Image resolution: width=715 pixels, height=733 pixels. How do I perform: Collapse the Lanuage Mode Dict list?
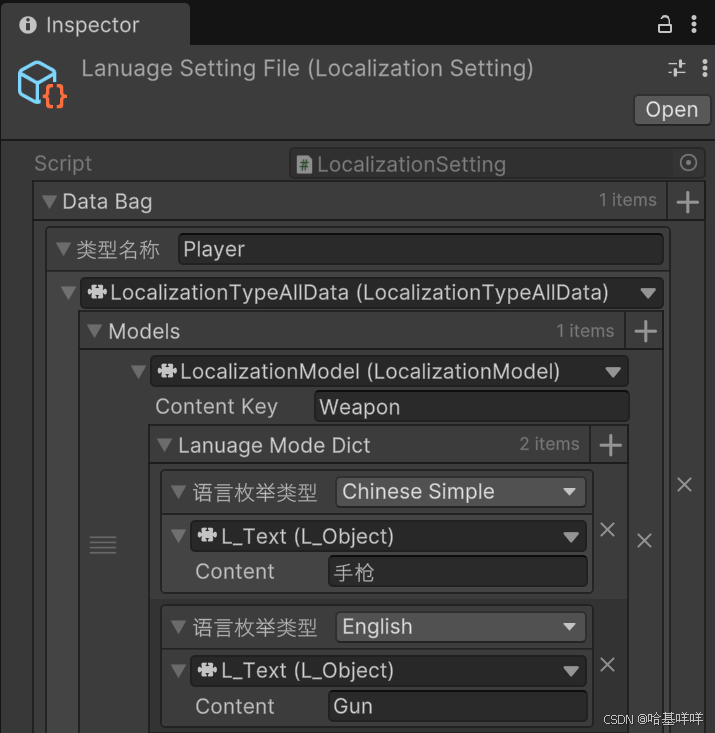[x=165, y=445]
